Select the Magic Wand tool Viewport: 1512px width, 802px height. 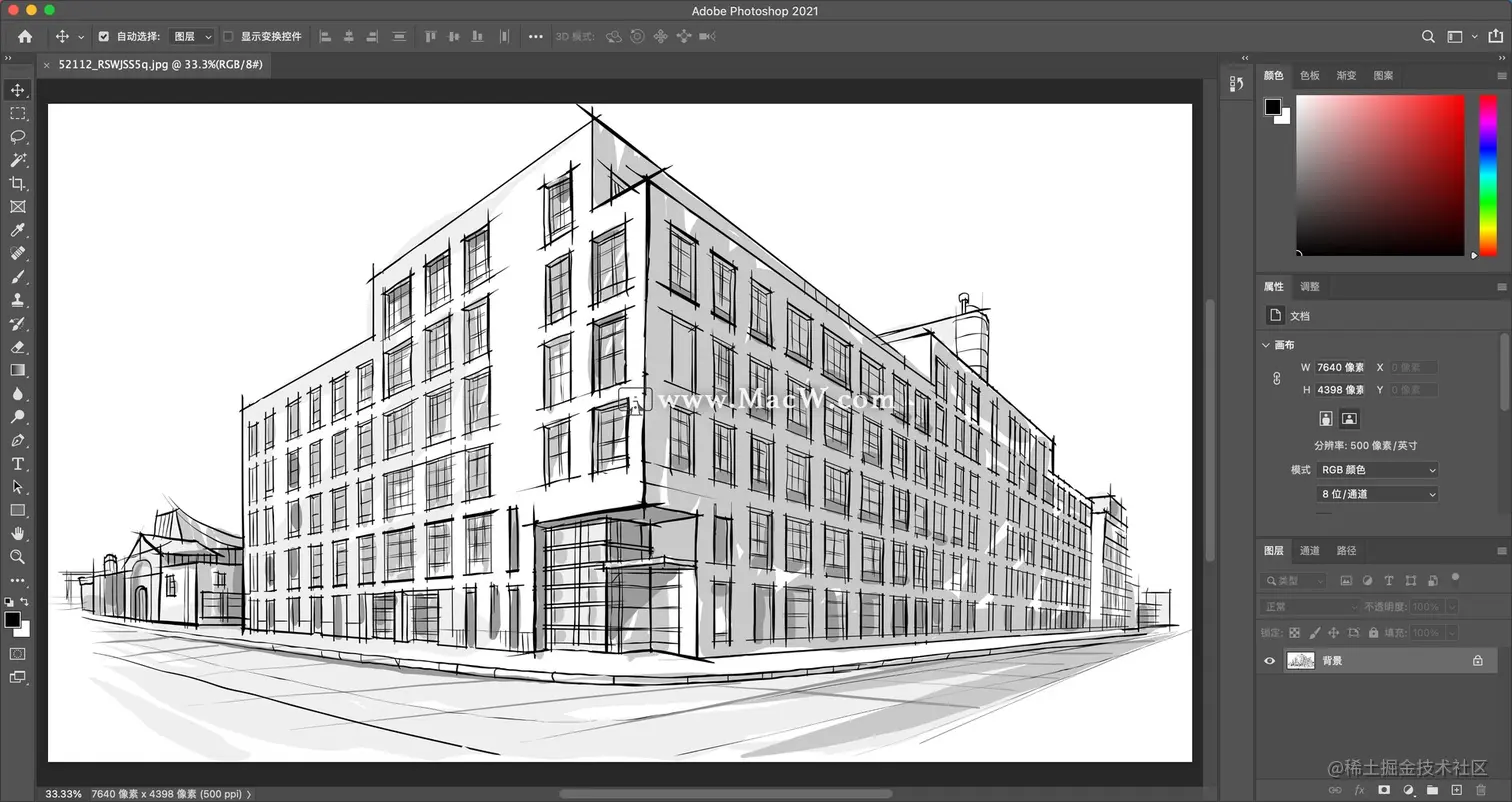point(17,160)
